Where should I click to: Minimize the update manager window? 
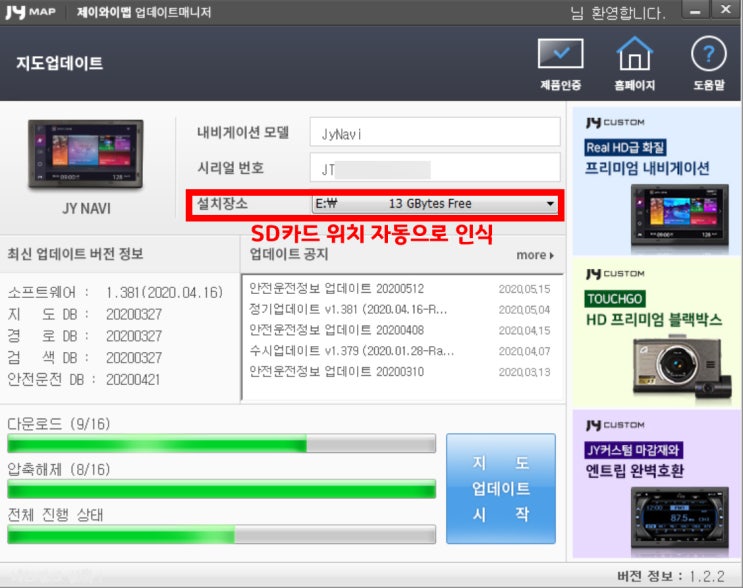(695, 11)
